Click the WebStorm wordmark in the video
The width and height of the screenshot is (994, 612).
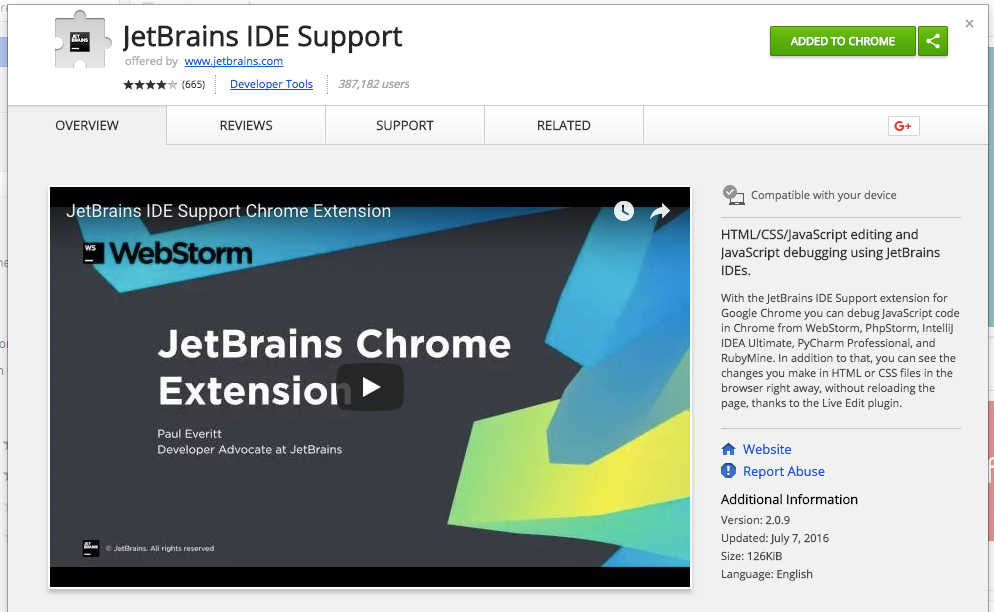click(x=181, y=253)
